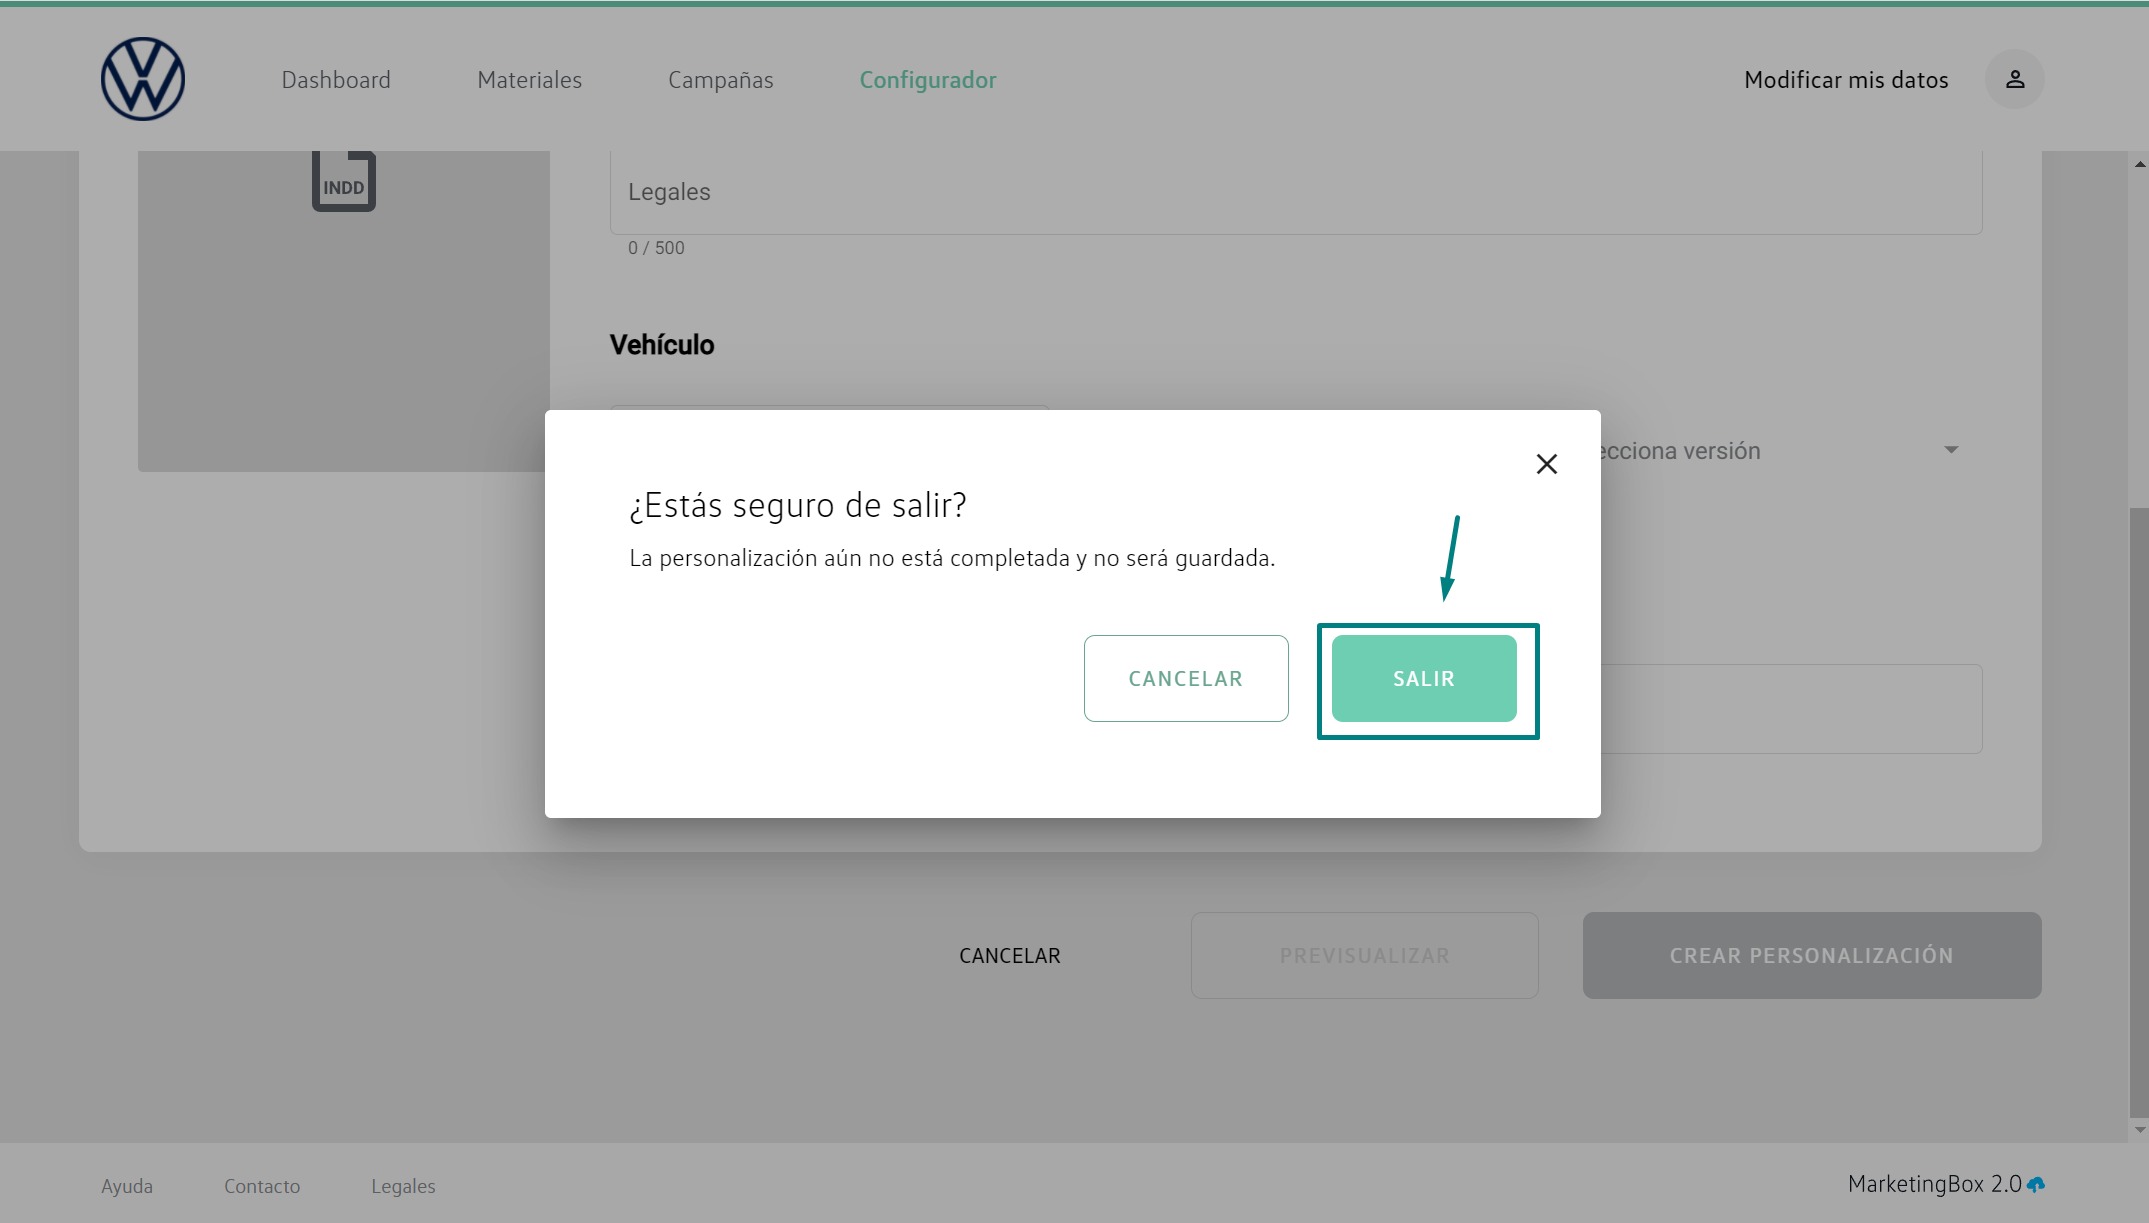2149x1223 pixels.
Task: Open the Contacto footer link
Action: coord(262,1186)
